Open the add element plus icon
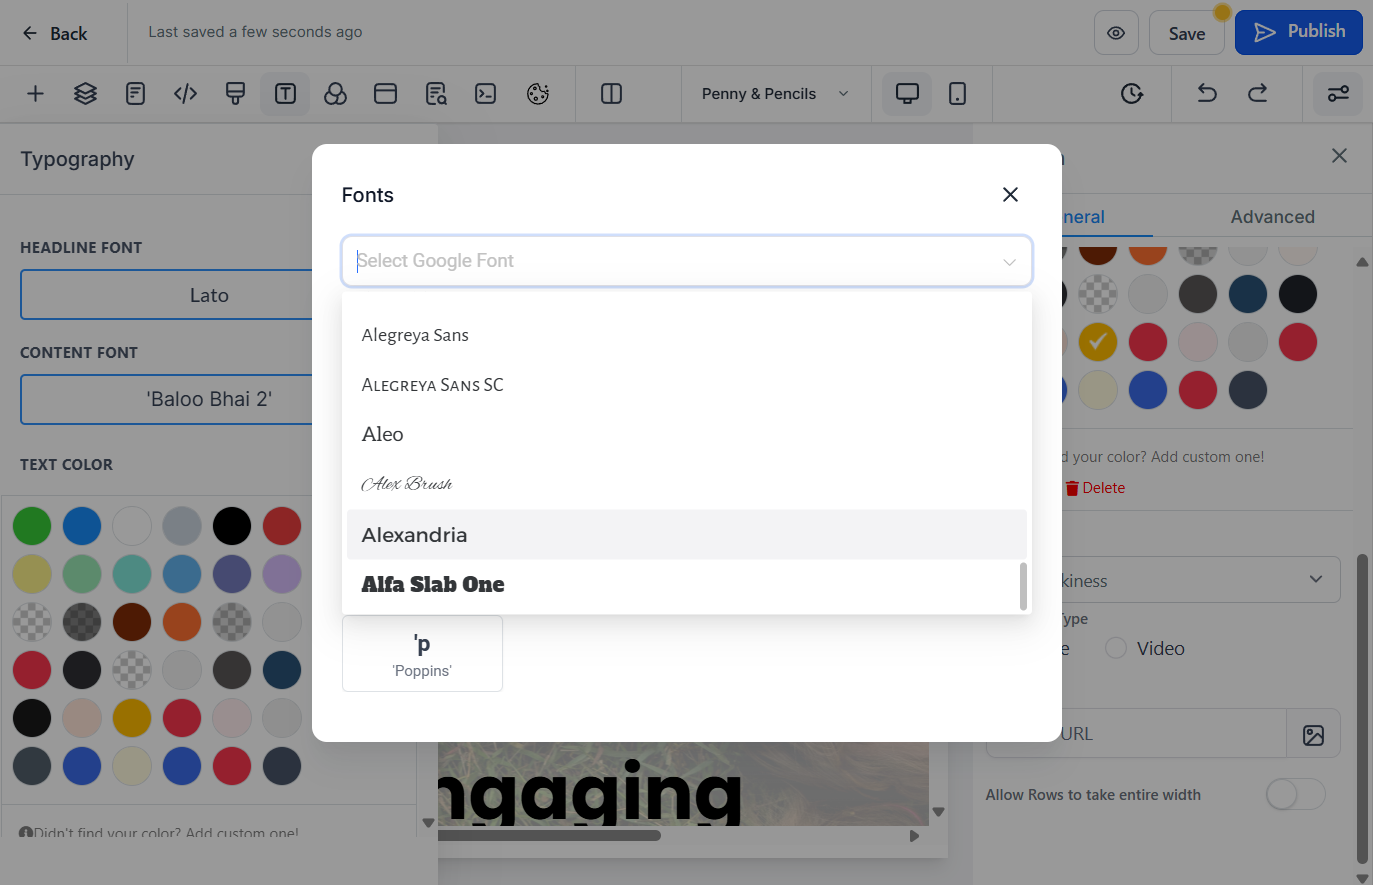Screen dimensions: 1373x885 35,94
